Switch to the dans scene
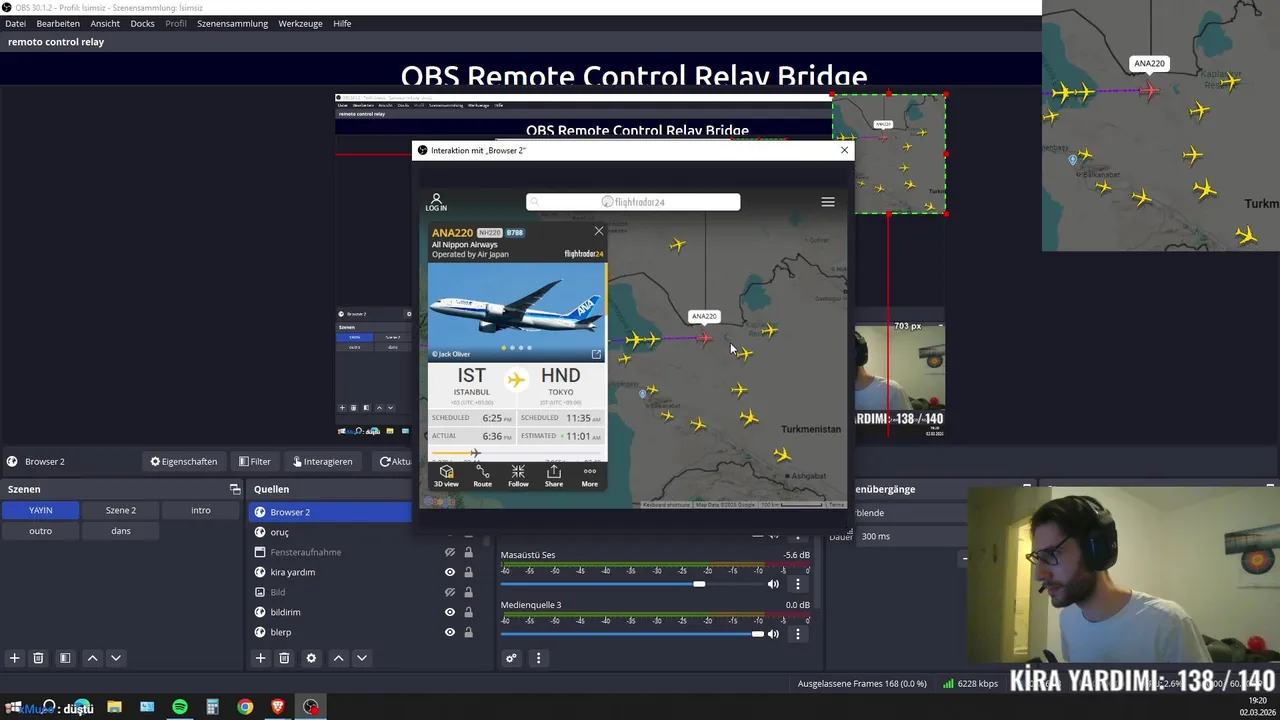Screen dimensions: 1280x720 (121, 531)
